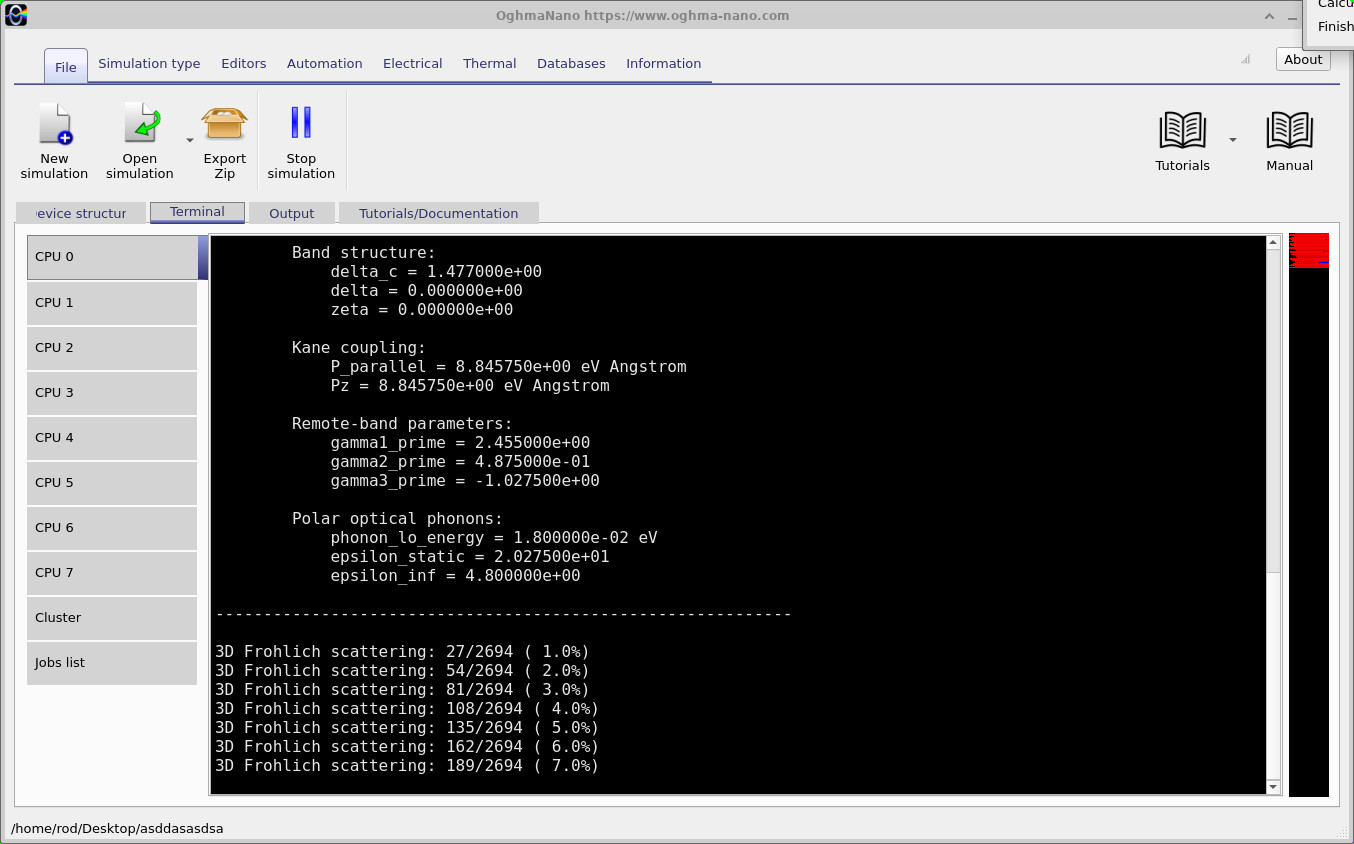The image size is (1354, 844).
Task: Open the Information ribbon tab
Action: pos(664,63)
